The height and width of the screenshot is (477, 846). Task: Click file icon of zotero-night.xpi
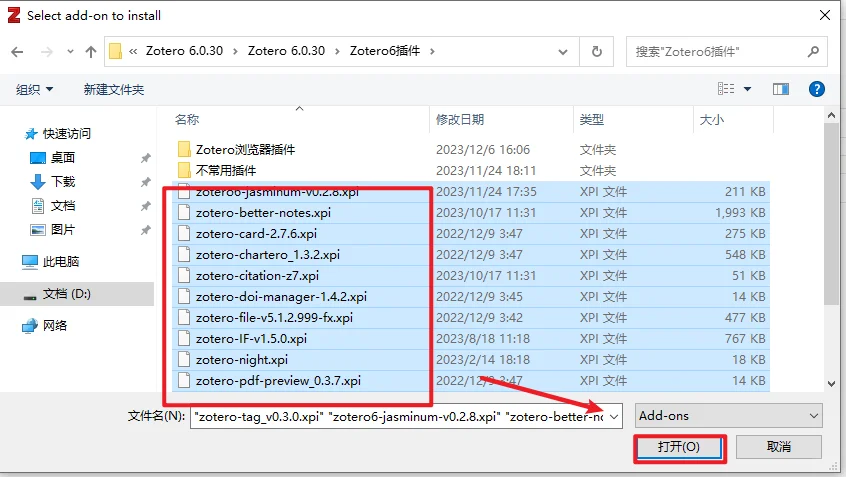tap(184, 360)
